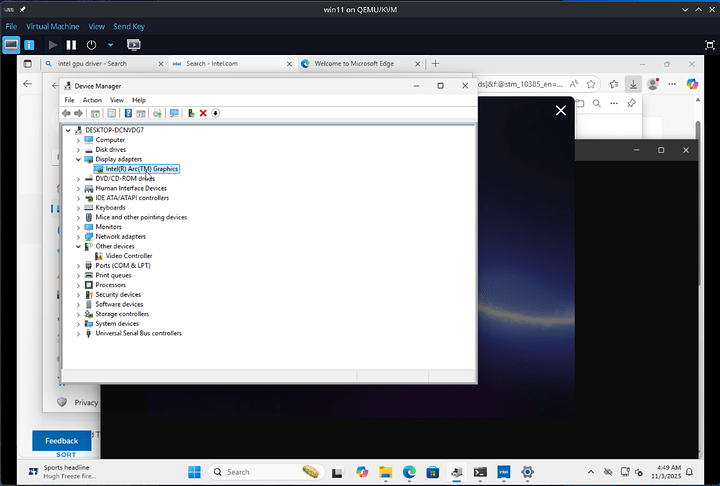Pause the virtual machine
The width and height of the screenshot is (720, 486).
click(71, 45)
